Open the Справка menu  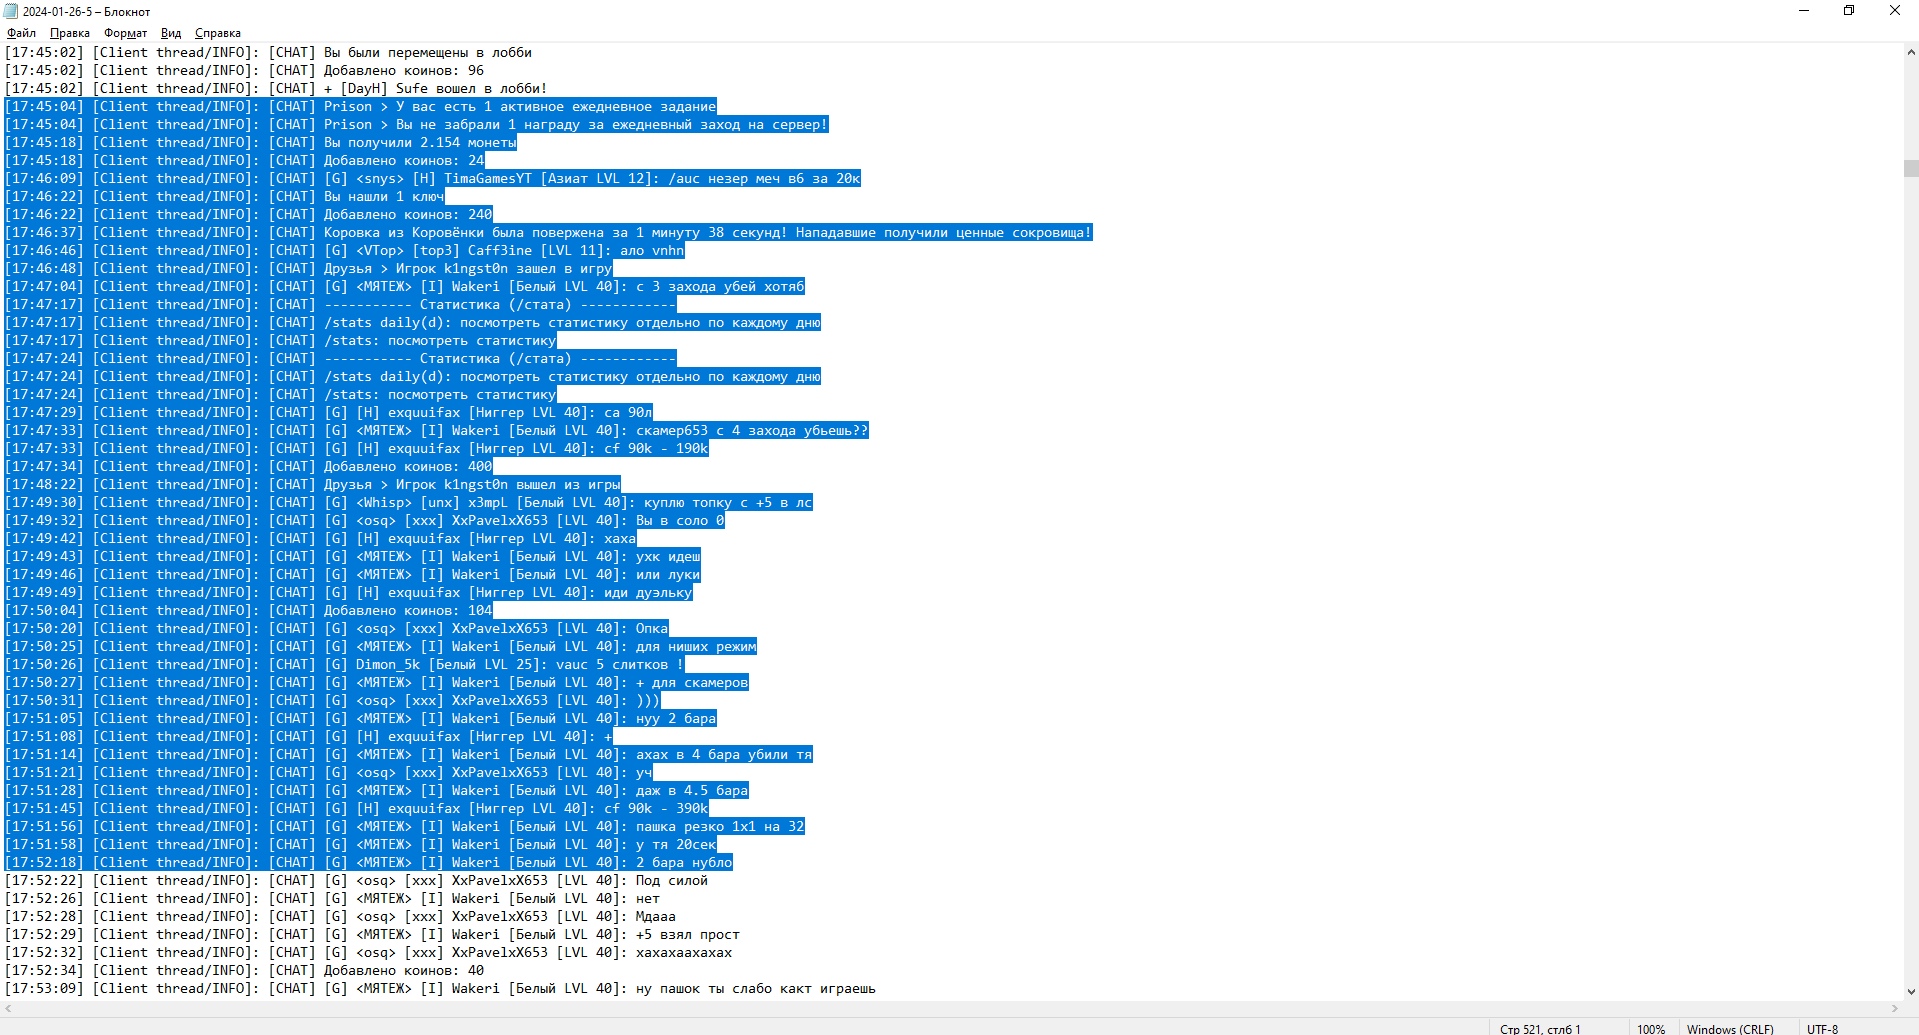(216, 33)
